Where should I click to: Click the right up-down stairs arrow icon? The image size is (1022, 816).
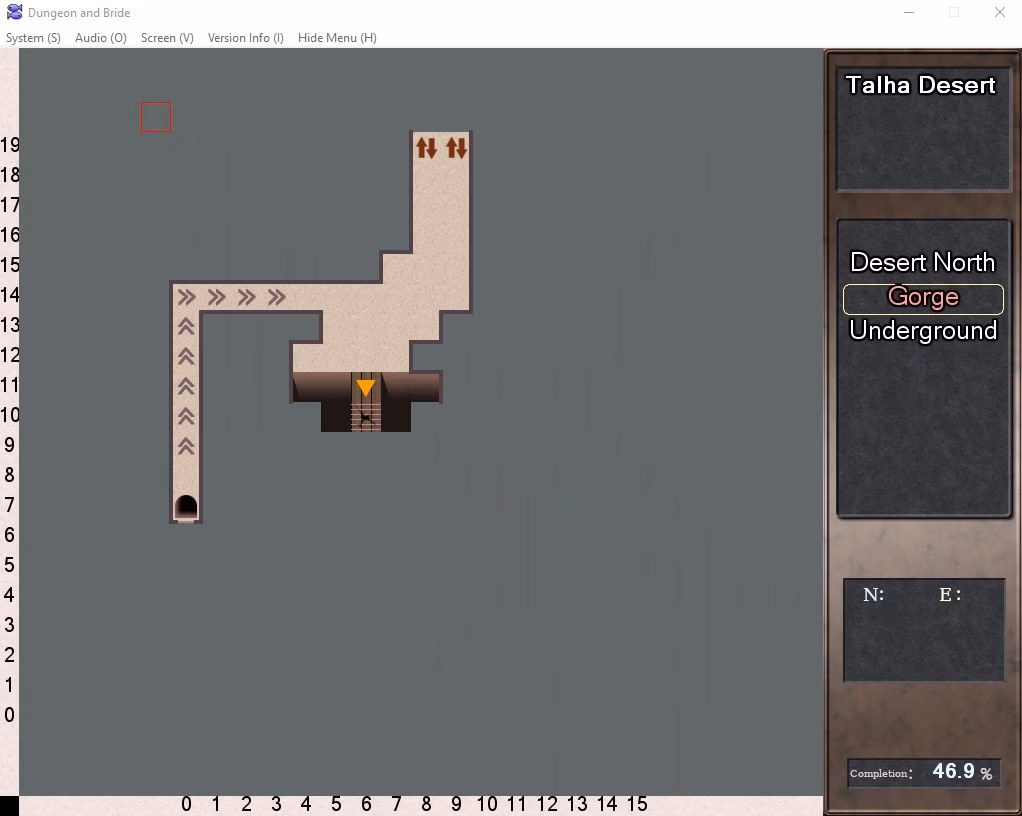457,148
